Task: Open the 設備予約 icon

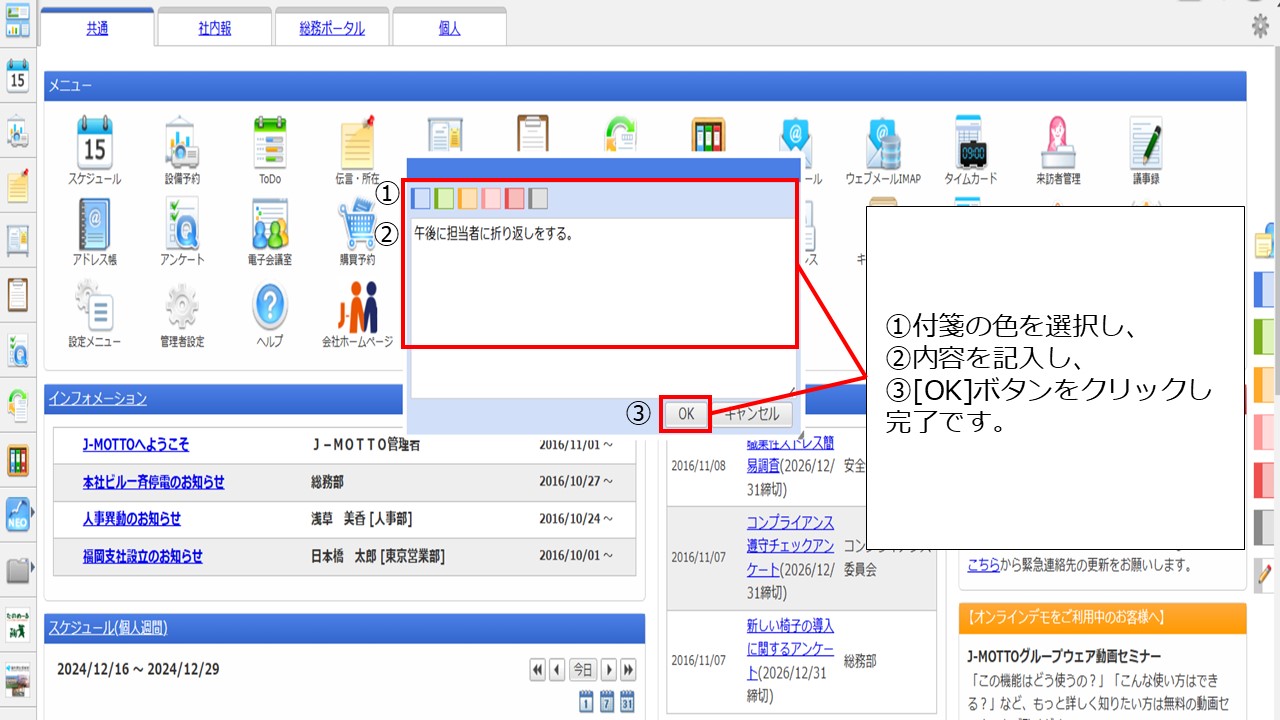Action: pos(182,143)
